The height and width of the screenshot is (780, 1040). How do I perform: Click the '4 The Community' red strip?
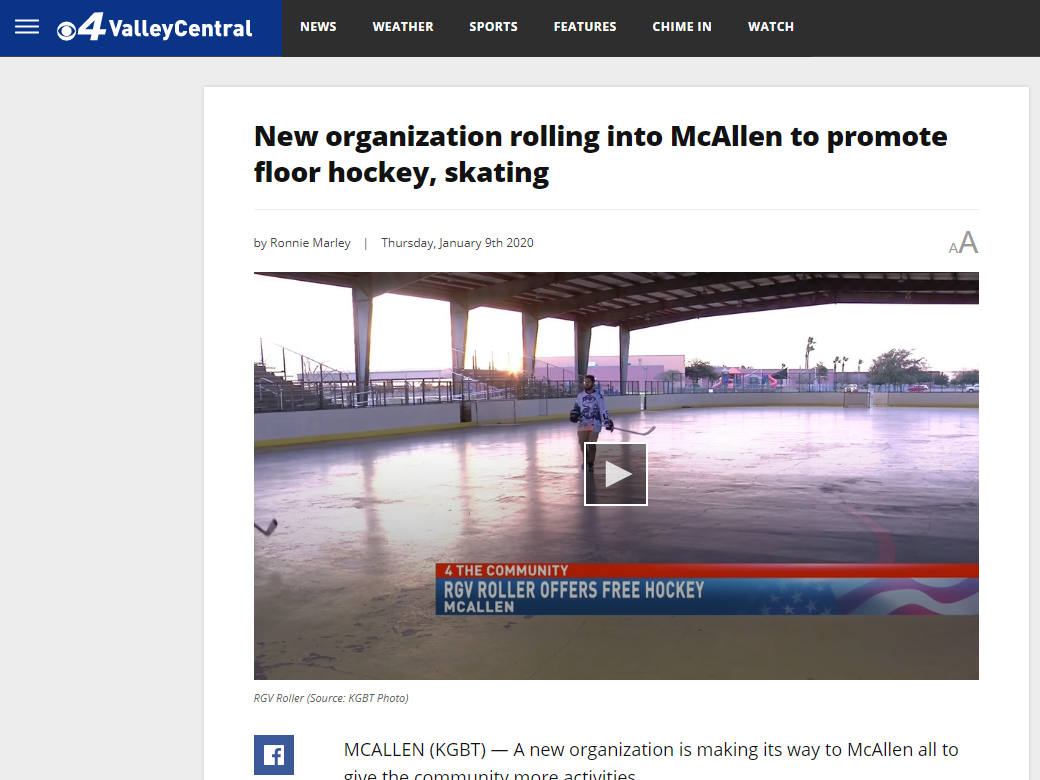pyautogui.click(x=707, y=570)
